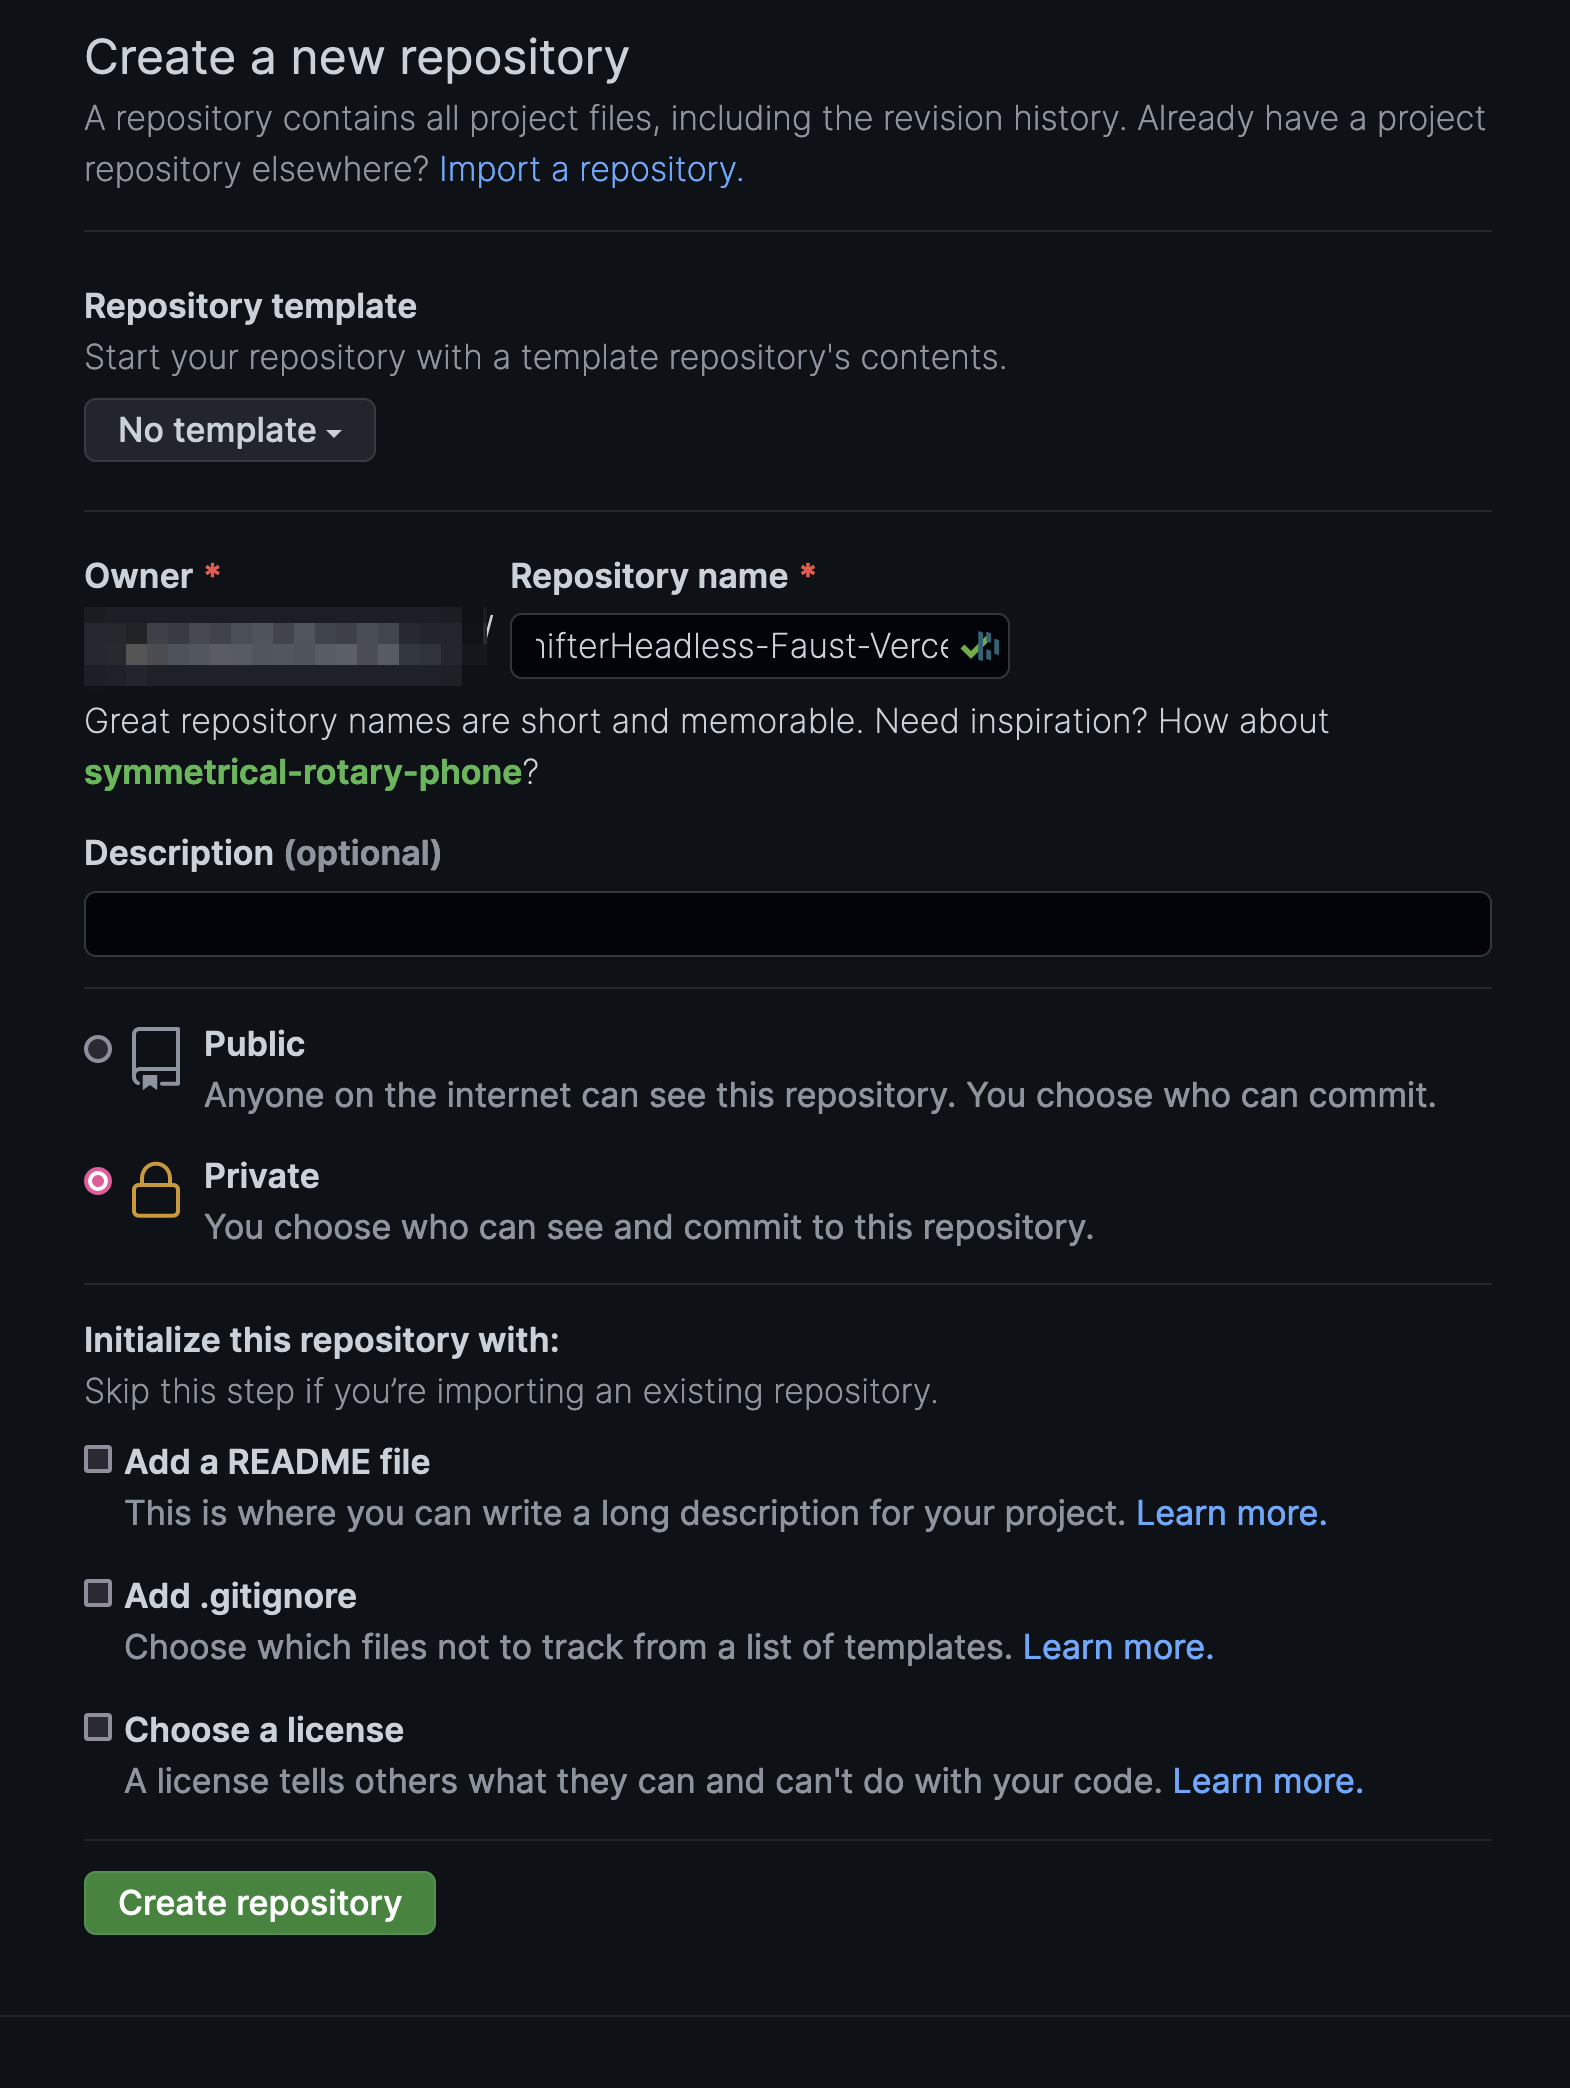Open the blurred Owner selector
Screen dimensions: 1570x2088
pos(273,645)
